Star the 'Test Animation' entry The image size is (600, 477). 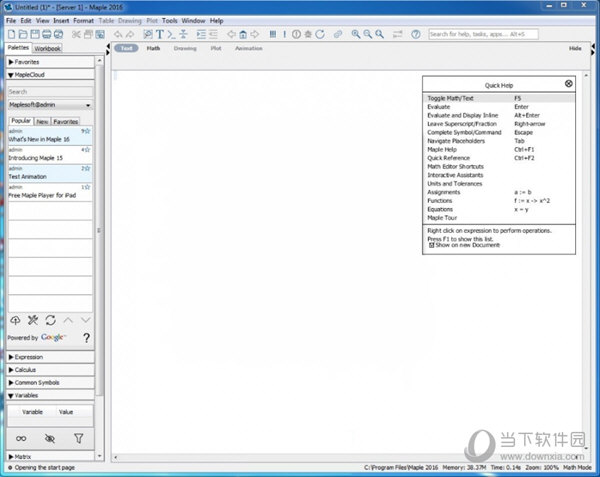(x=87, y=168)
